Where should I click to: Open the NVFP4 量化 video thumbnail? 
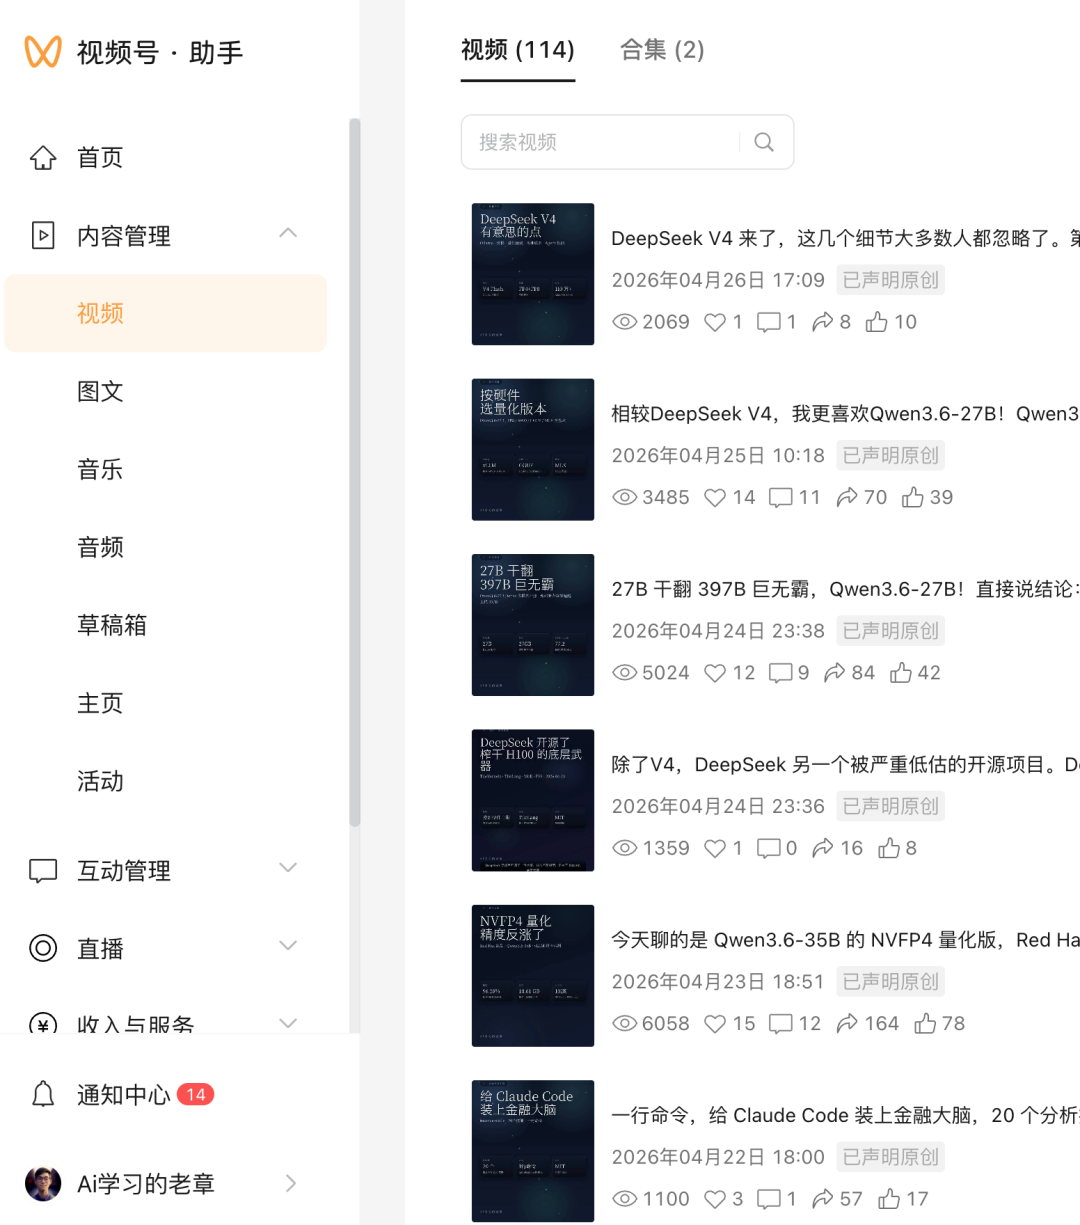(532, 975)
